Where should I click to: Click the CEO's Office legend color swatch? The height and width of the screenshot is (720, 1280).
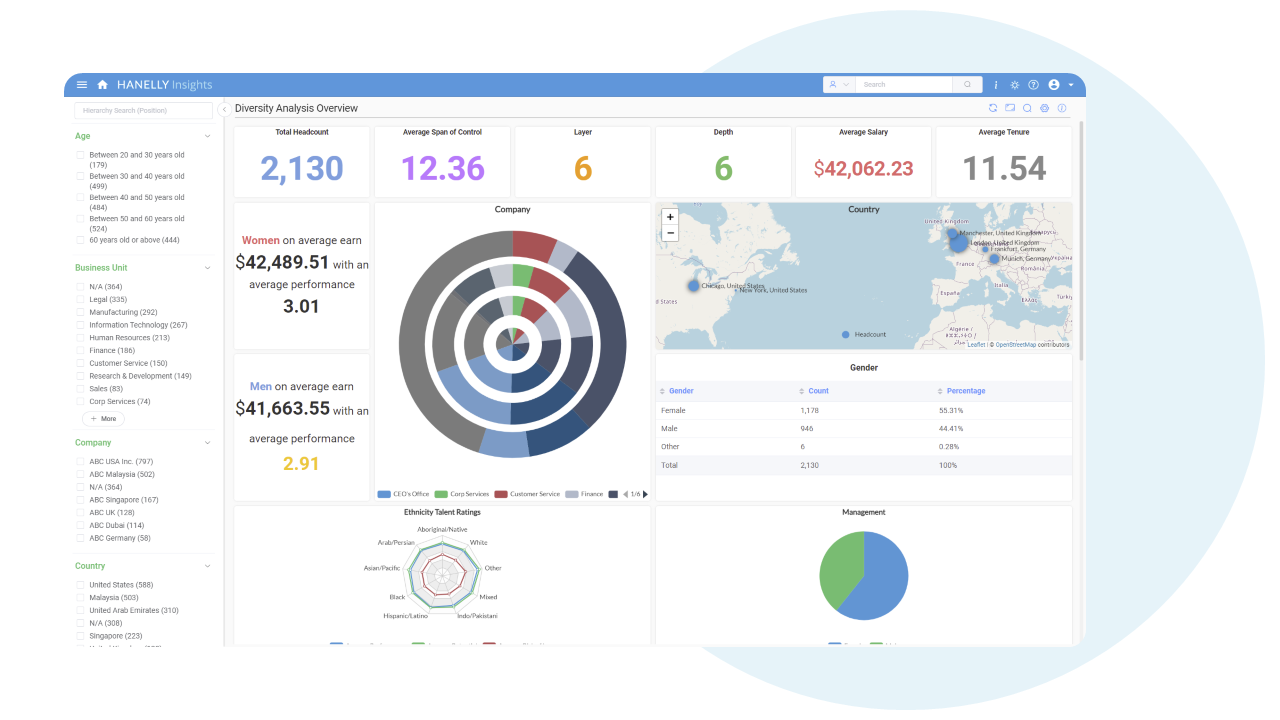coord(383,493)
